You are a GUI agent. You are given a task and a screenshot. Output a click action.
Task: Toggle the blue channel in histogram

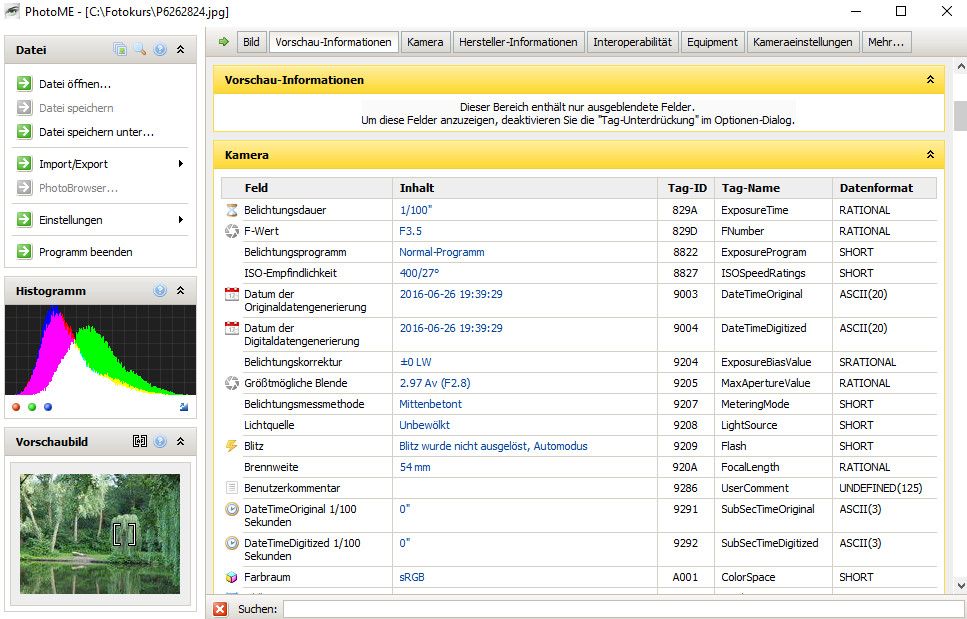tap(48, 407)
